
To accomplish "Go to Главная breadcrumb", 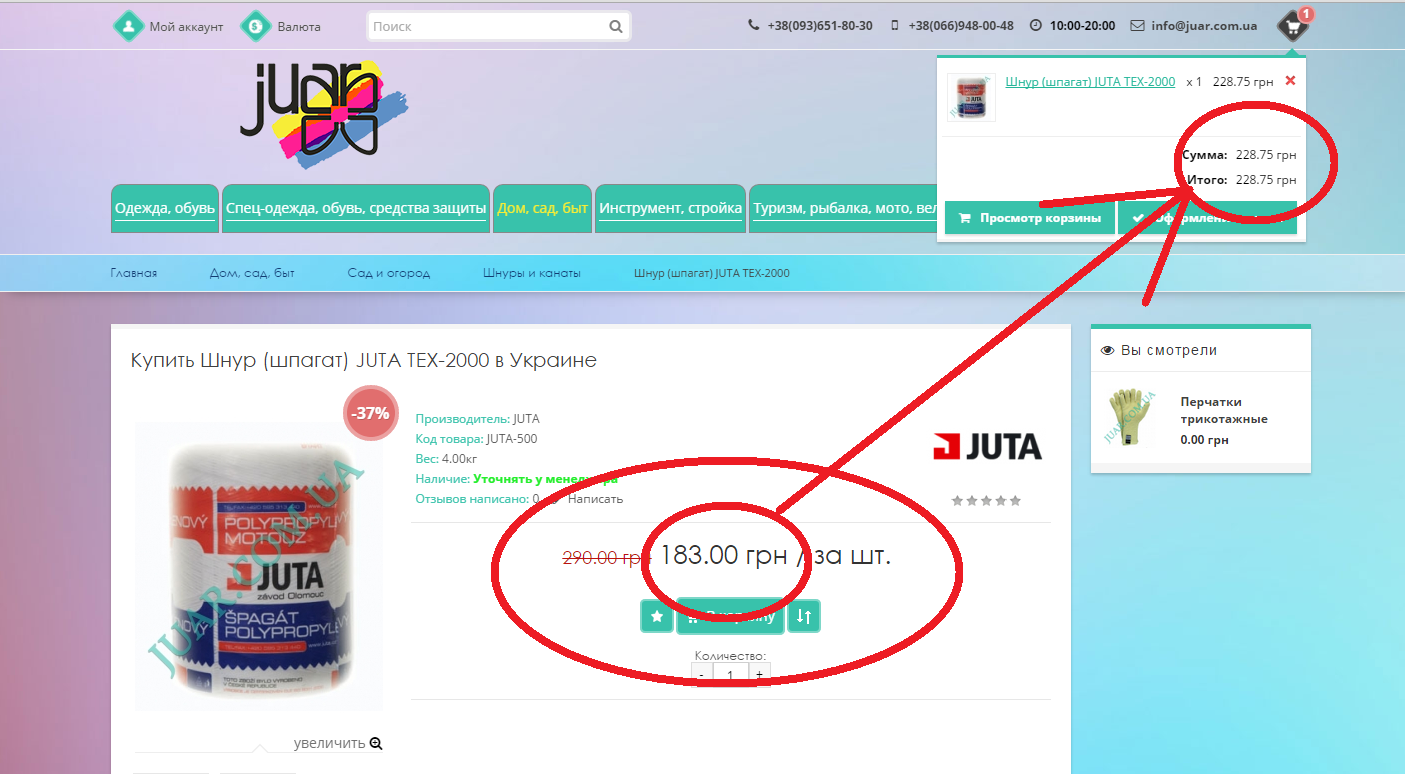I will point(134,273).
